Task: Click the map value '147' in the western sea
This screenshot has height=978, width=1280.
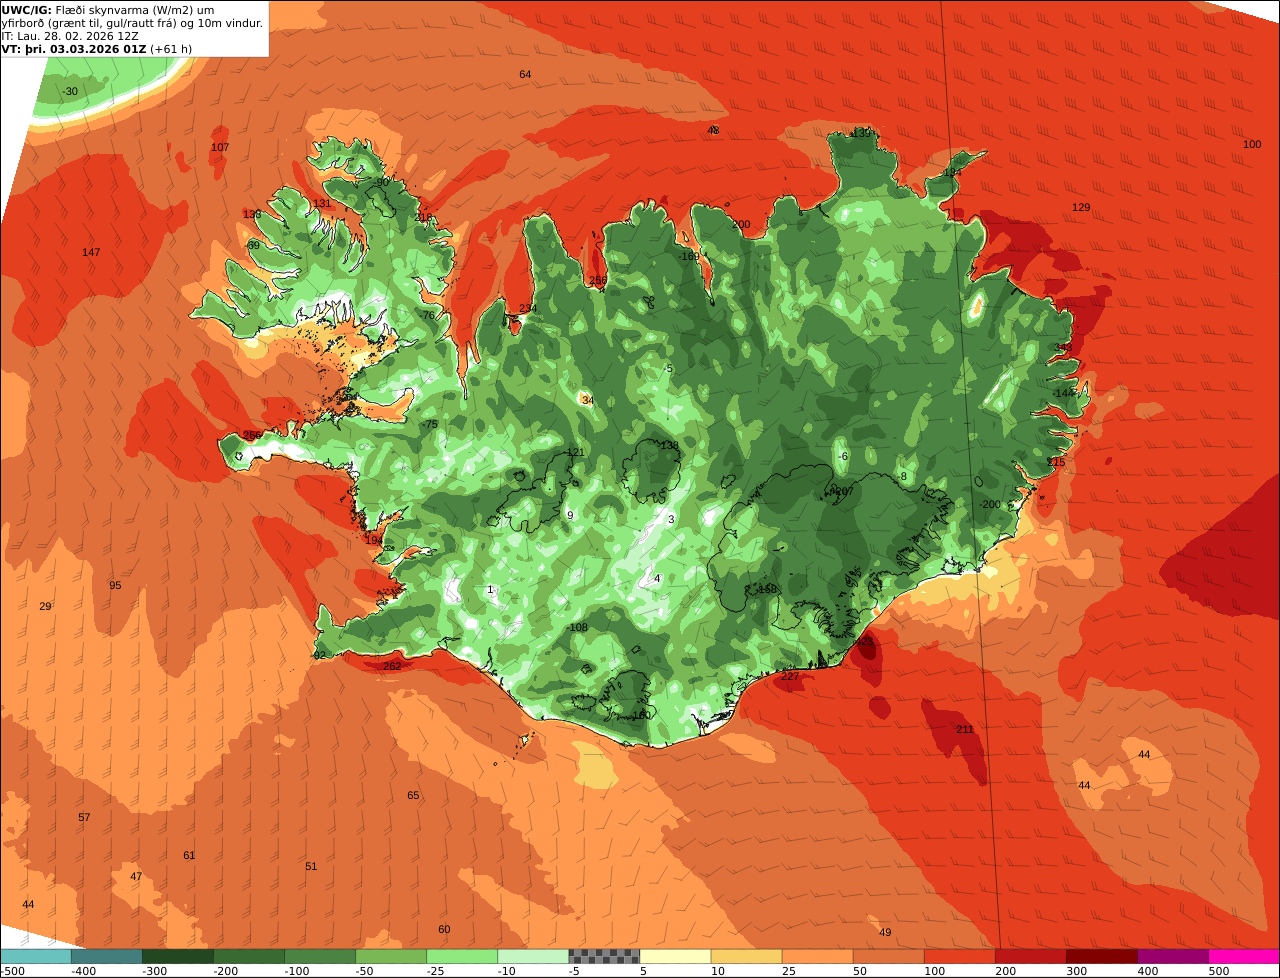Action: tap(91, 253)
